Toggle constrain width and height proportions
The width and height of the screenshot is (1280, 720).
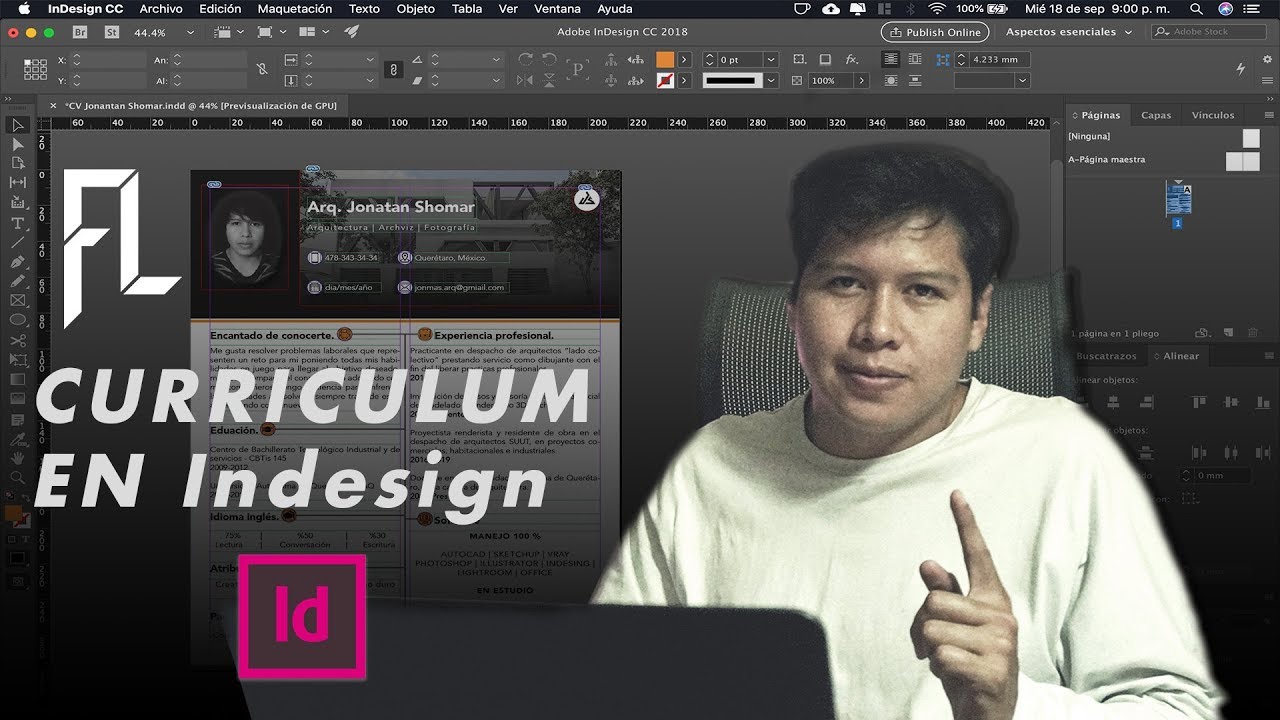click(x=262, y=69)
